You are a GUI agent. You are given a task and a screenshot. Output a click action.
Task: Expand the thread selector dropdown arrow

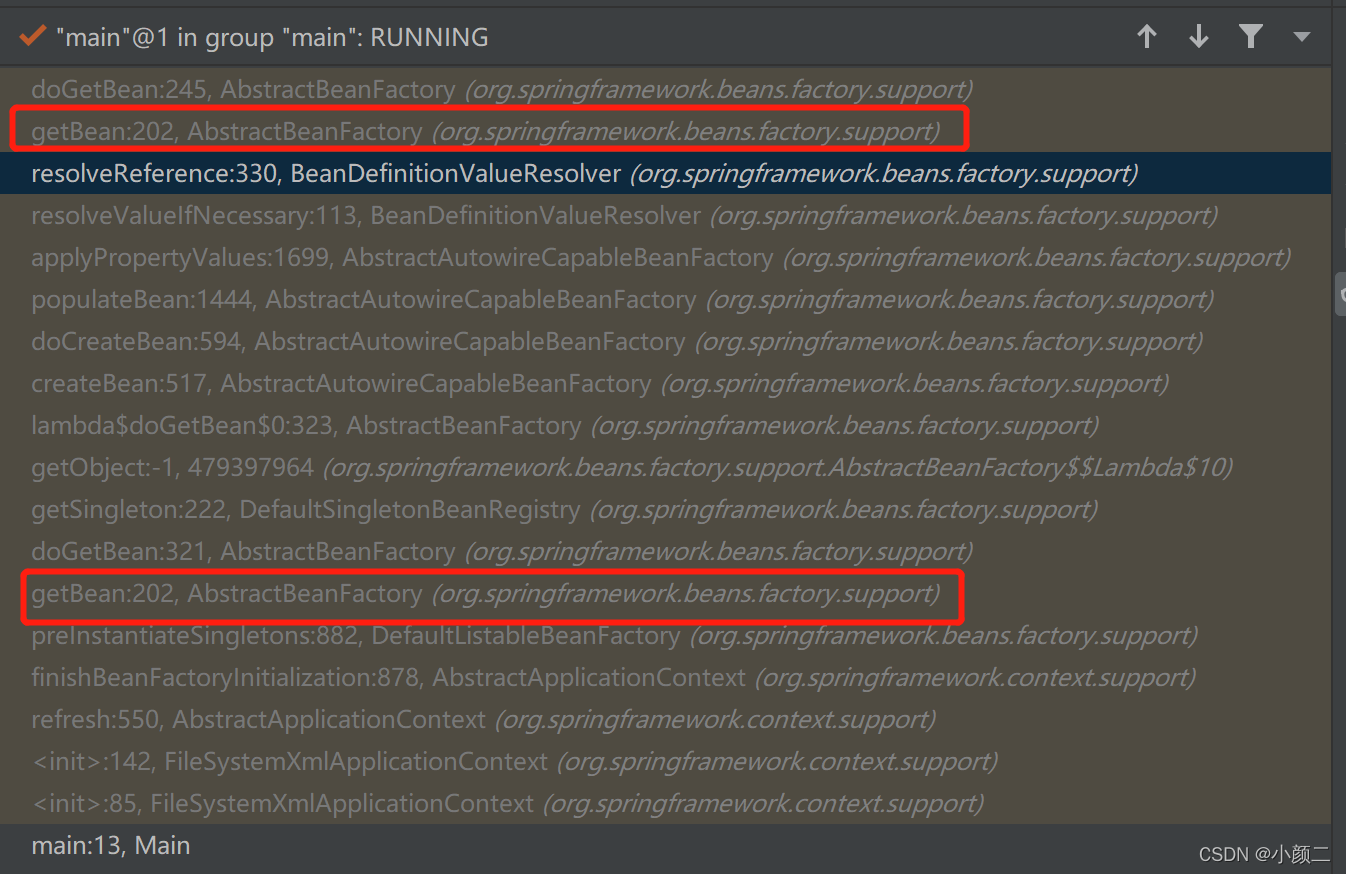(x=1301, y=37)
